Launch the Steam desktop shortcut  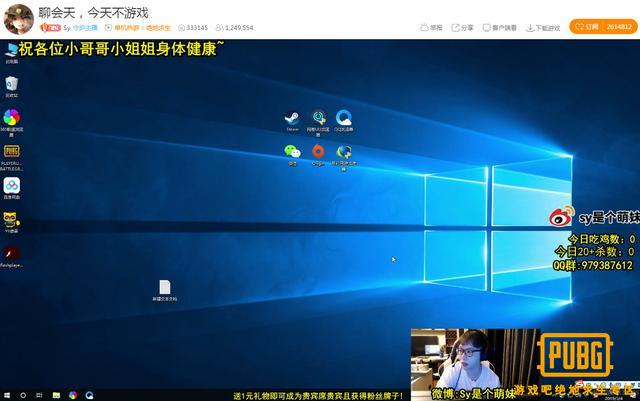[292, 121]
